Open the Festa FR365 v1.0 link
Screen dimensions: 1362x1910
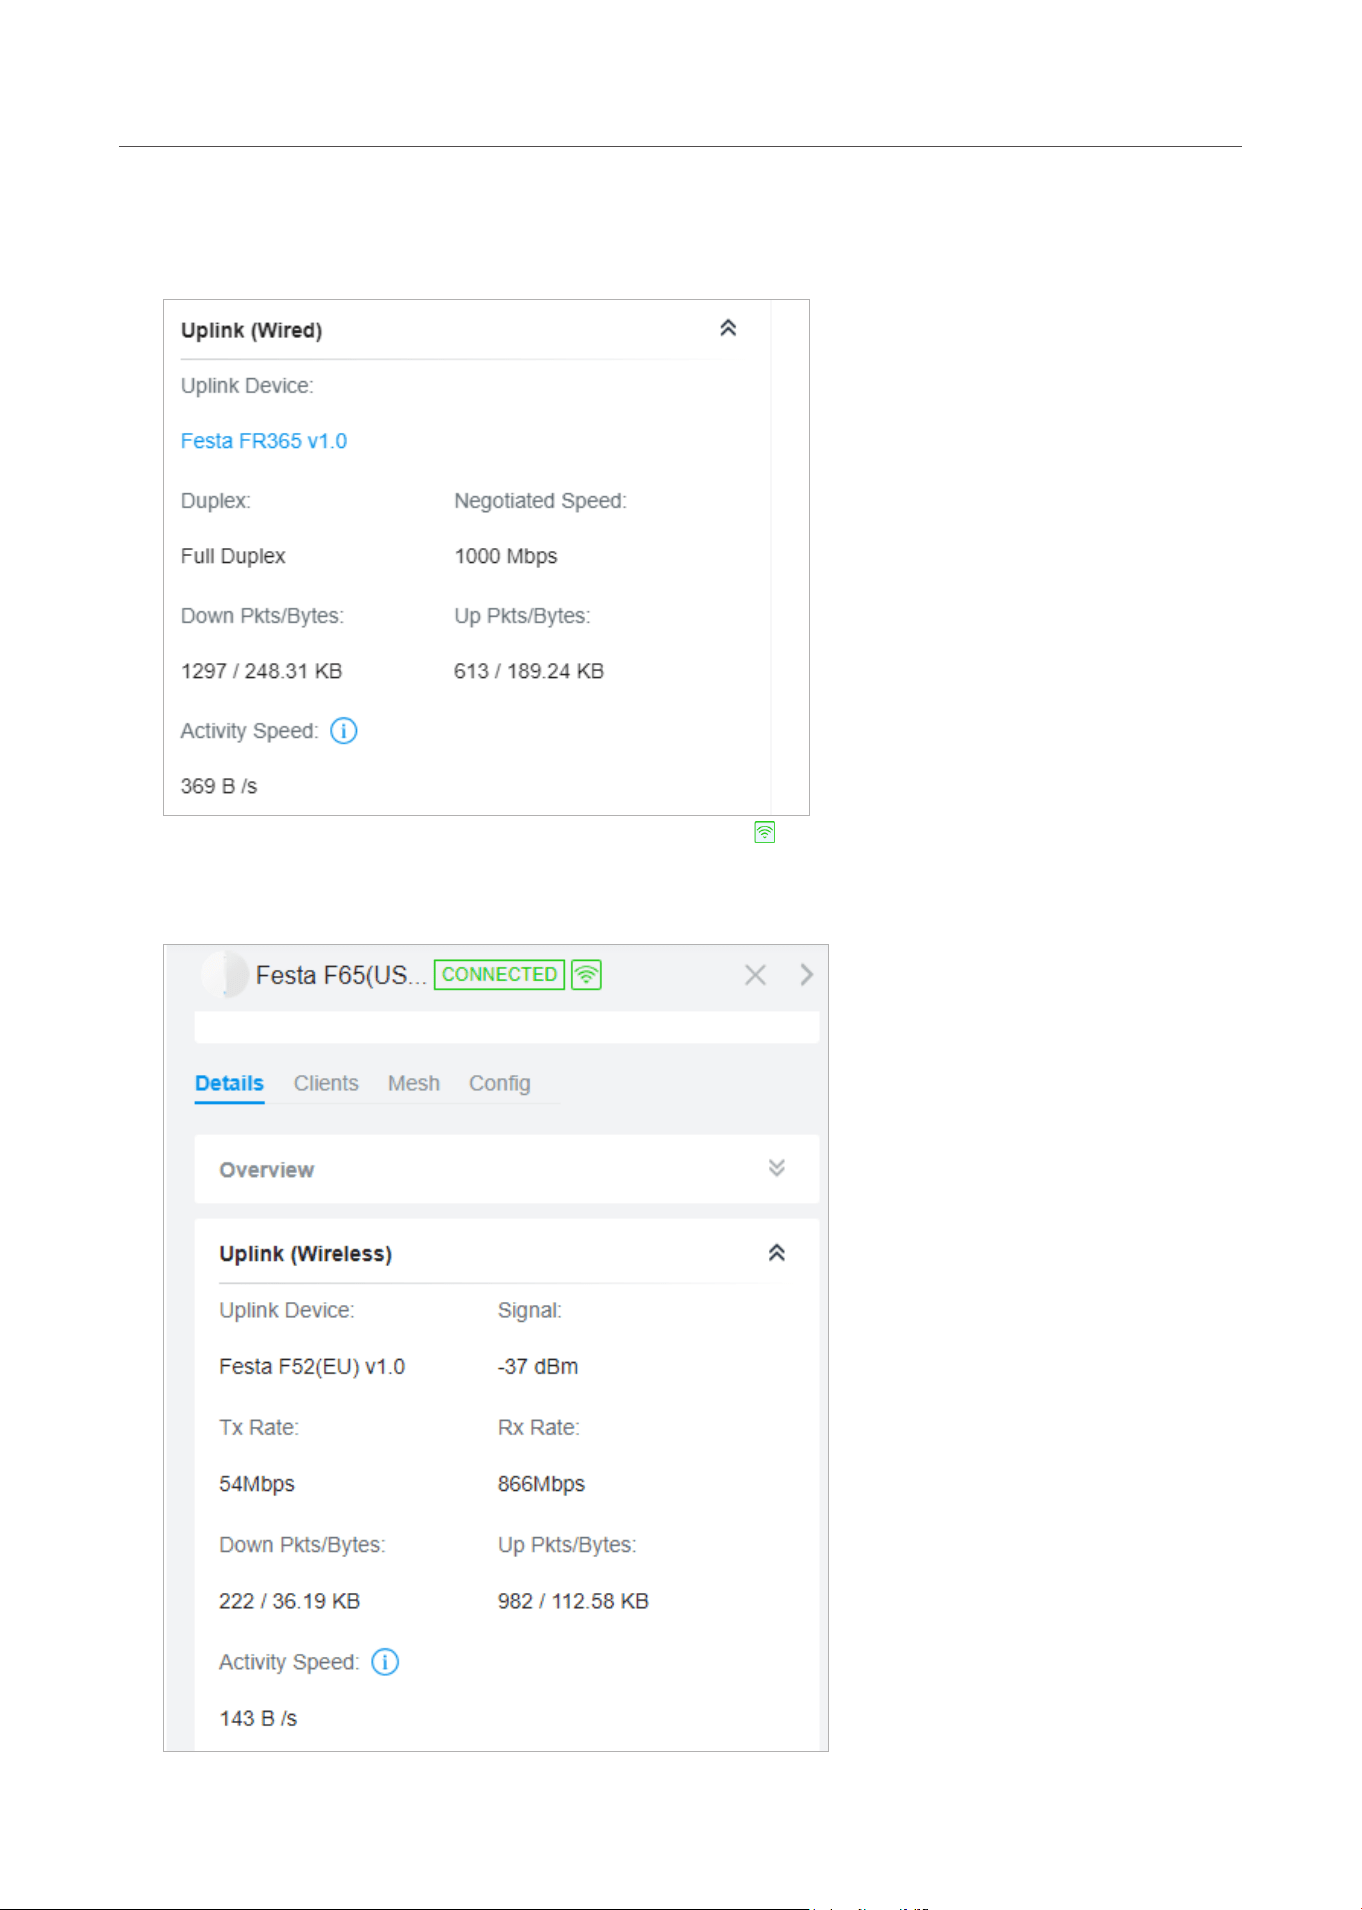point(264,441)
